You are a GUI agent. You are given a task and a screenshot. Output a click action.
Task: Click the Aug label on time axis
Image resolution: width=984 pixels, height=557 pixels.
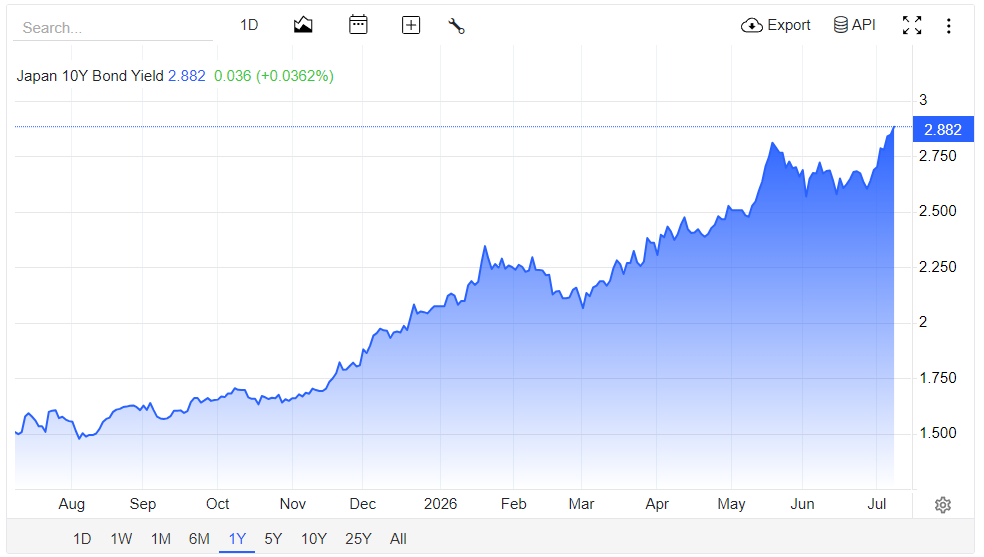coord(72,504)
